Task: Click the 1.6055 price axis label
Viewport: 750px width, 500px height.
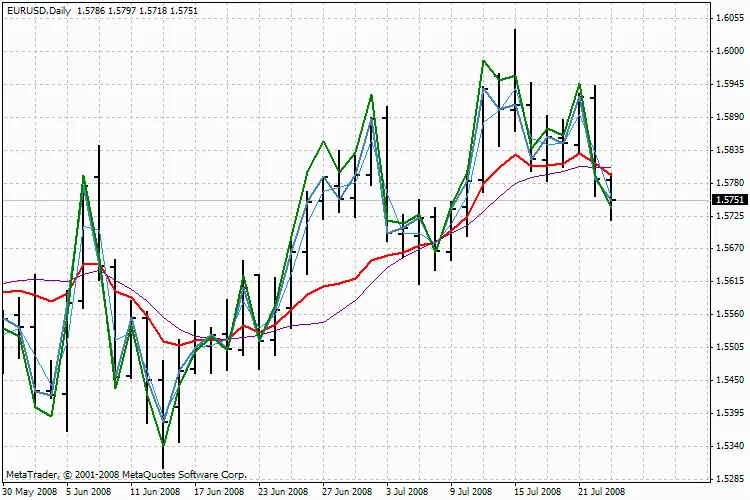Action: coord(729,18)
